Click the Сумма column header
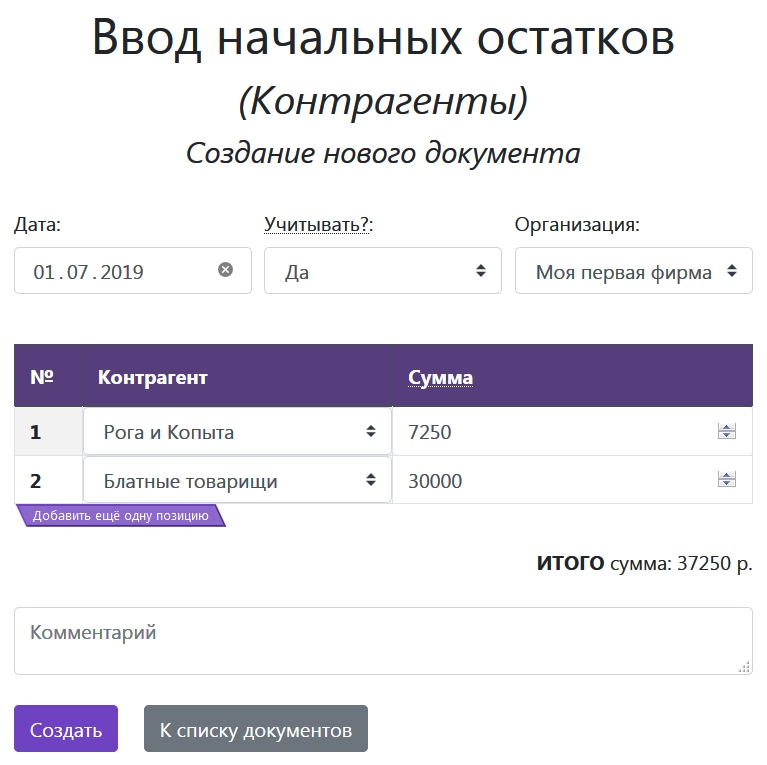The image size is (767, 765). point(441,377)
